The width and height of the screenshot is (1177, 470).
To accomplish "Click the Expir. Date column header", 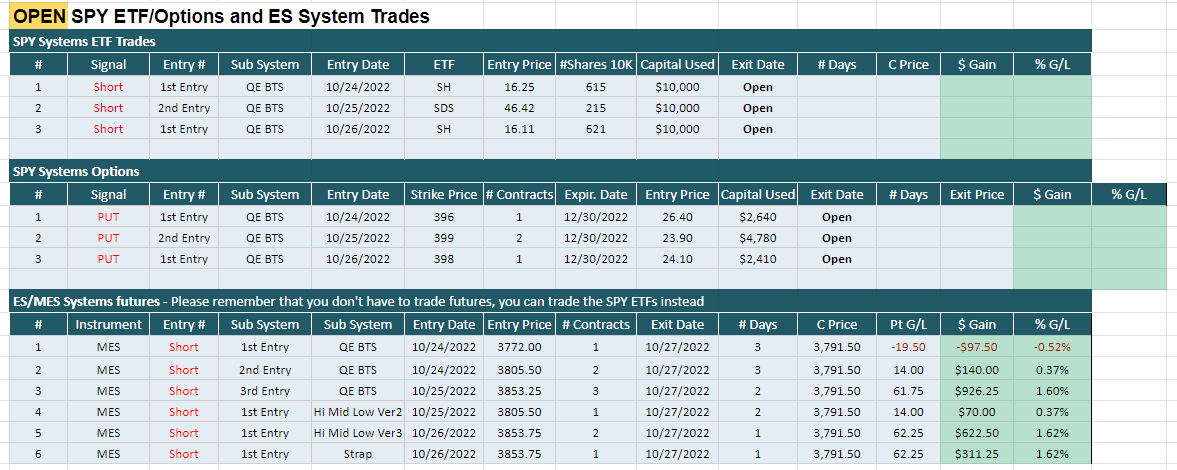I will click(596, 195).
